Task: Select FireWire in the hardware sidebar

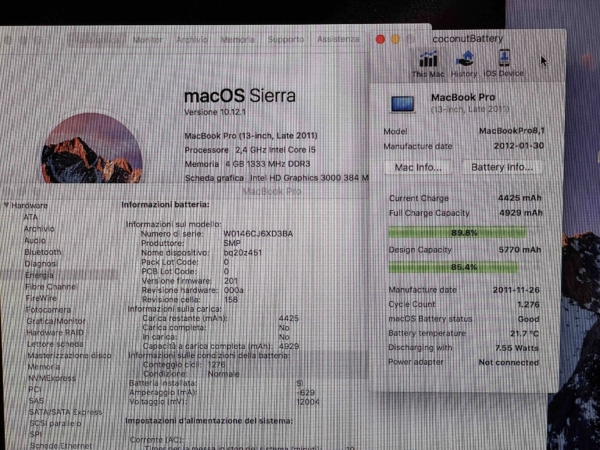Action: [x=41, y=298]
